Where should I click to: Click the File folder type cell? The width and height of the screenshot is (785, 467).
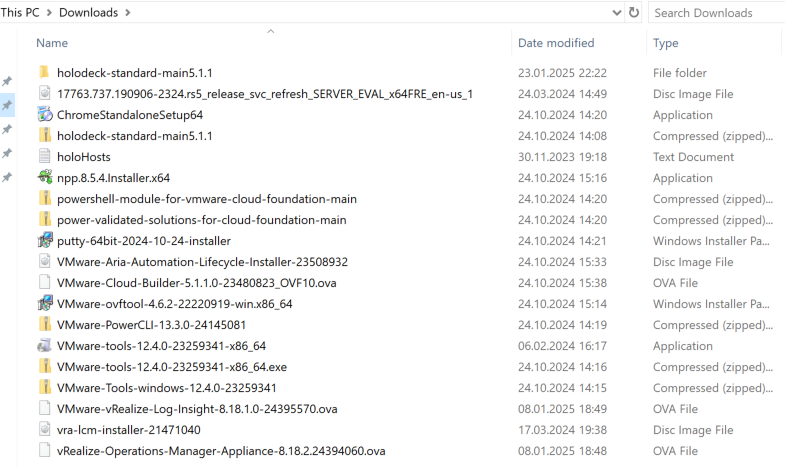[679, 73]
